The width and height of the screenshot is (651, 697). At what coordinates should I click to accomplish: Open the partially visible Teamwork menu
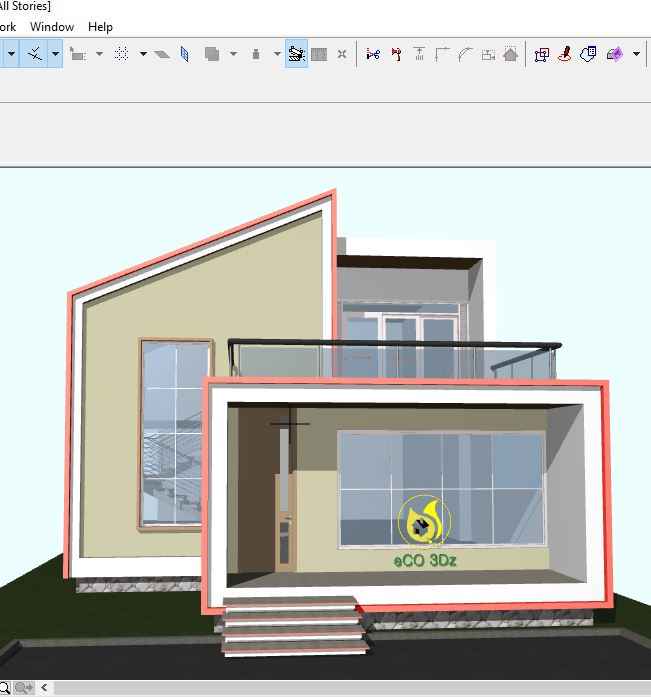(8, 27)
